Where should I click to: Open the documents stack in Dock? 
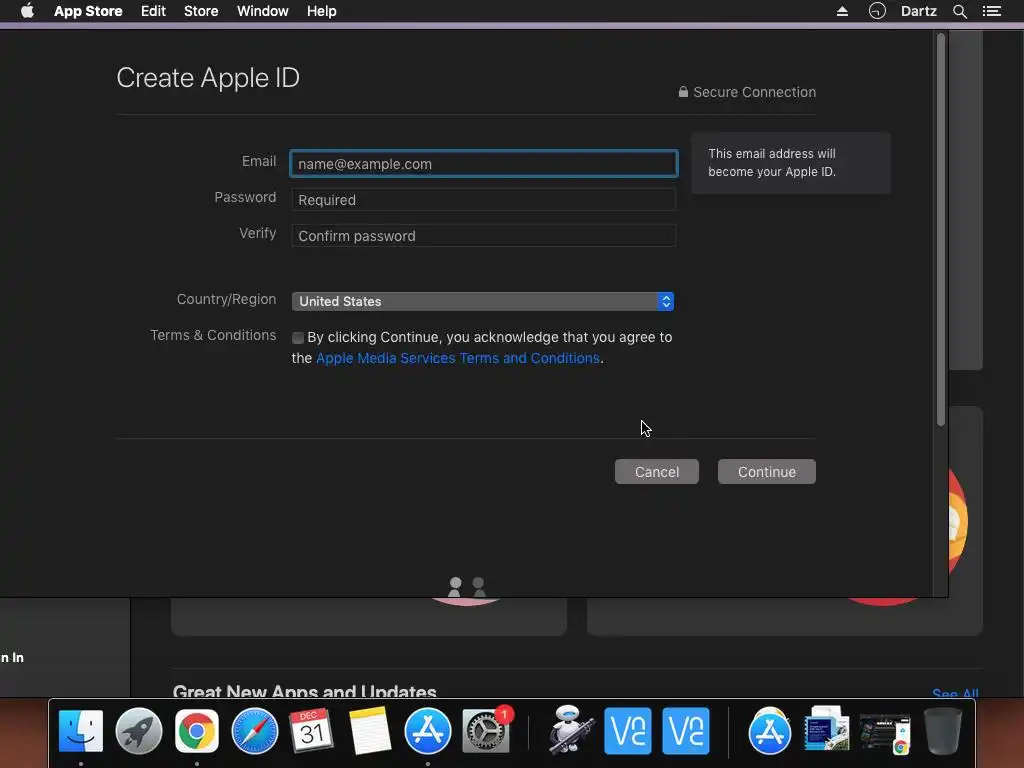point(827,729)
